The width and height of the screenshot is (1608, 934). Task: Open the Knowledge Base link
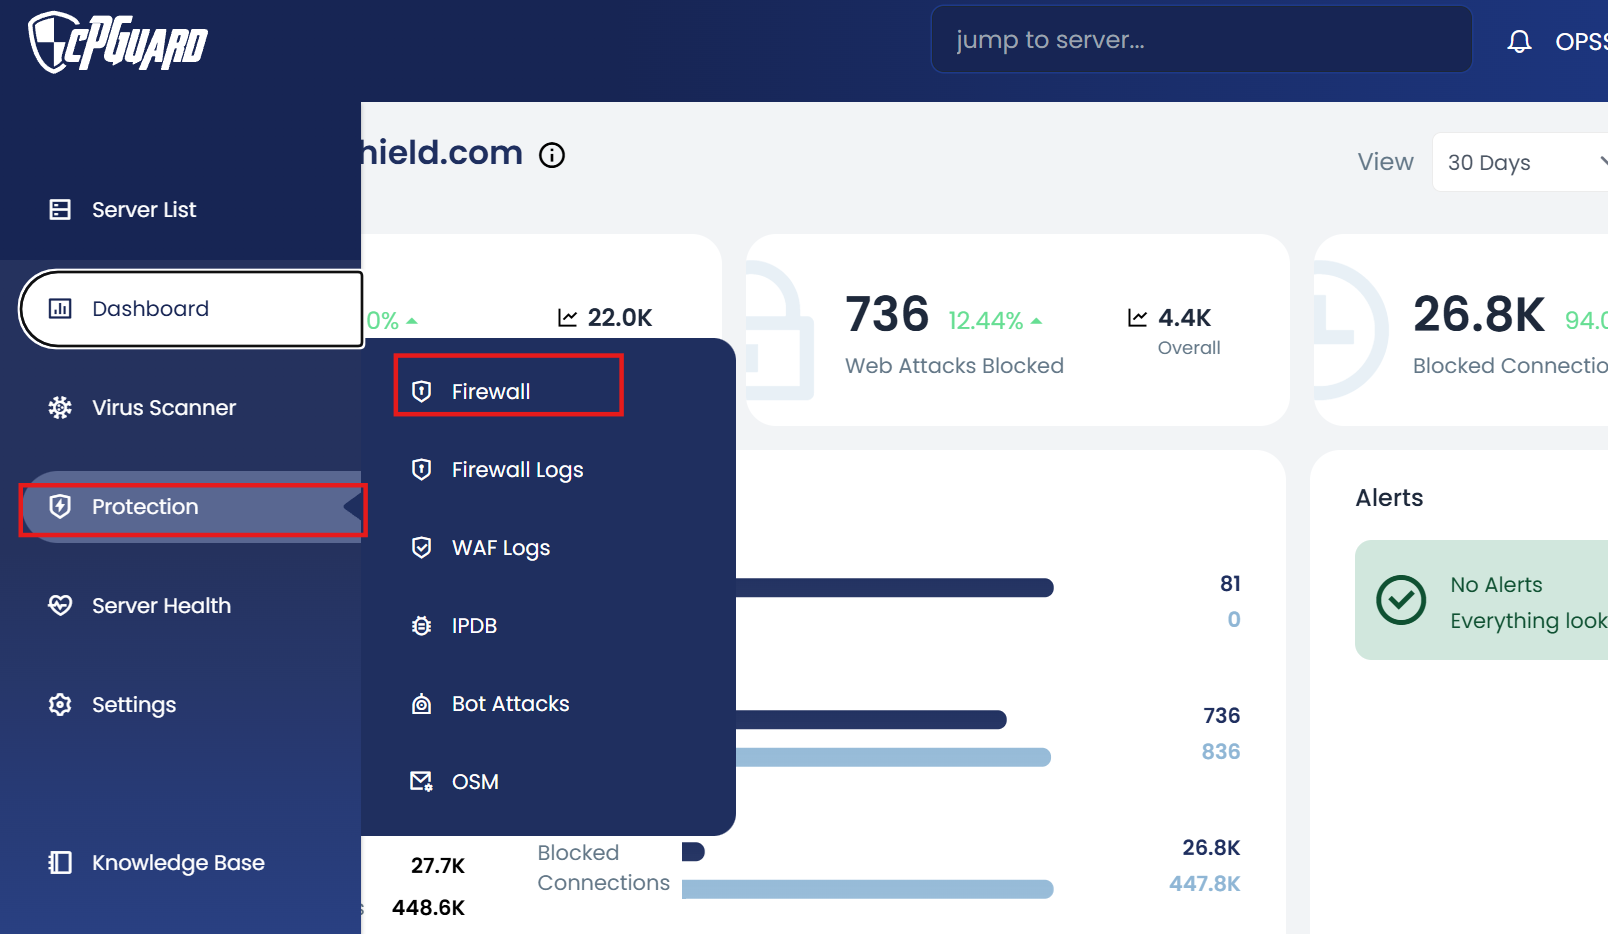click(x=180, y=862)
